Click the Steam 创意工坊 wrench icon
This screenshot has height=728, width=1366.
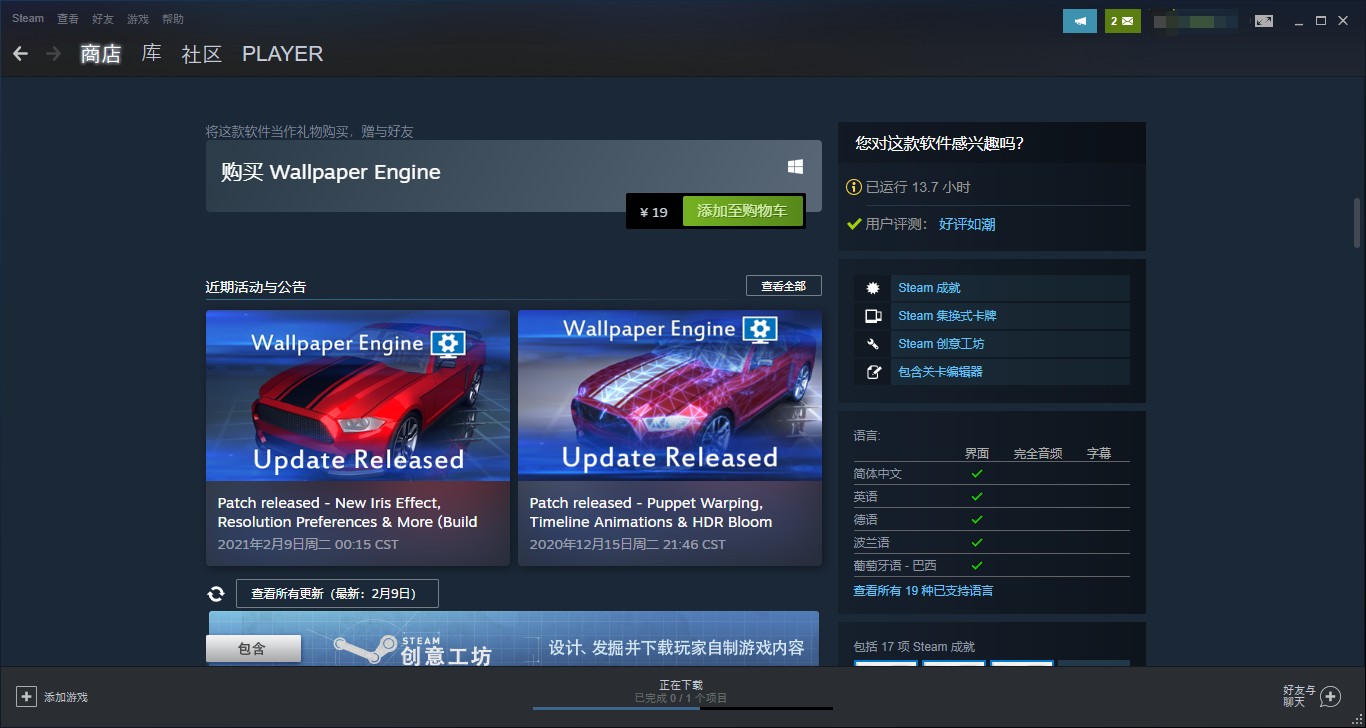[873, 344]
